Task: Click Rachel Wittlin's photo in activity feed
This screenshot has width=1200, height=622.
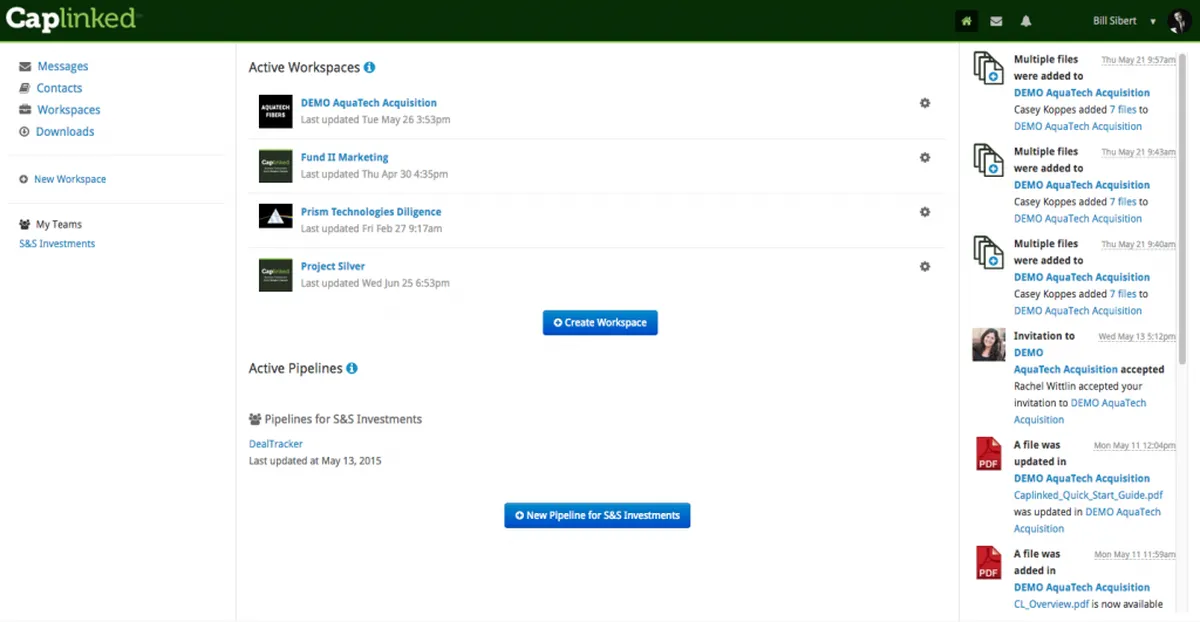Action: [x=988, y=344]
